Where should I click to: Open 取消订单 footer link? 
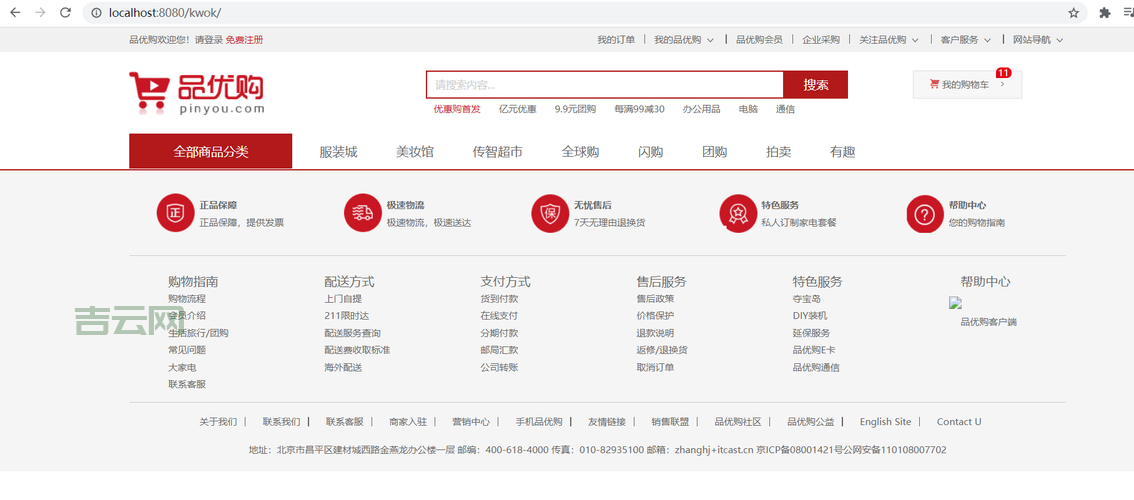click(x=656, y=367)
